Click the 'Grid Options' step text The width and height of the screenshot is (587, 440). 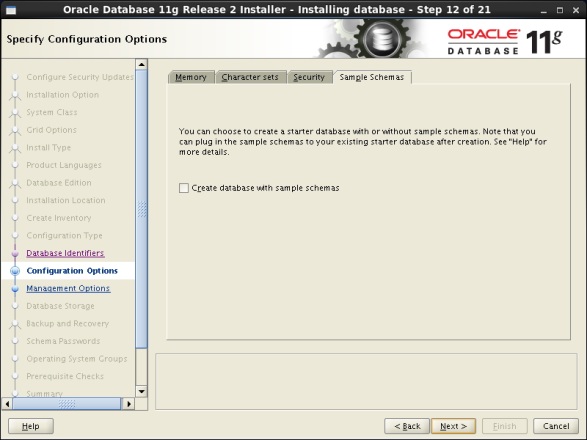[51, 130]
